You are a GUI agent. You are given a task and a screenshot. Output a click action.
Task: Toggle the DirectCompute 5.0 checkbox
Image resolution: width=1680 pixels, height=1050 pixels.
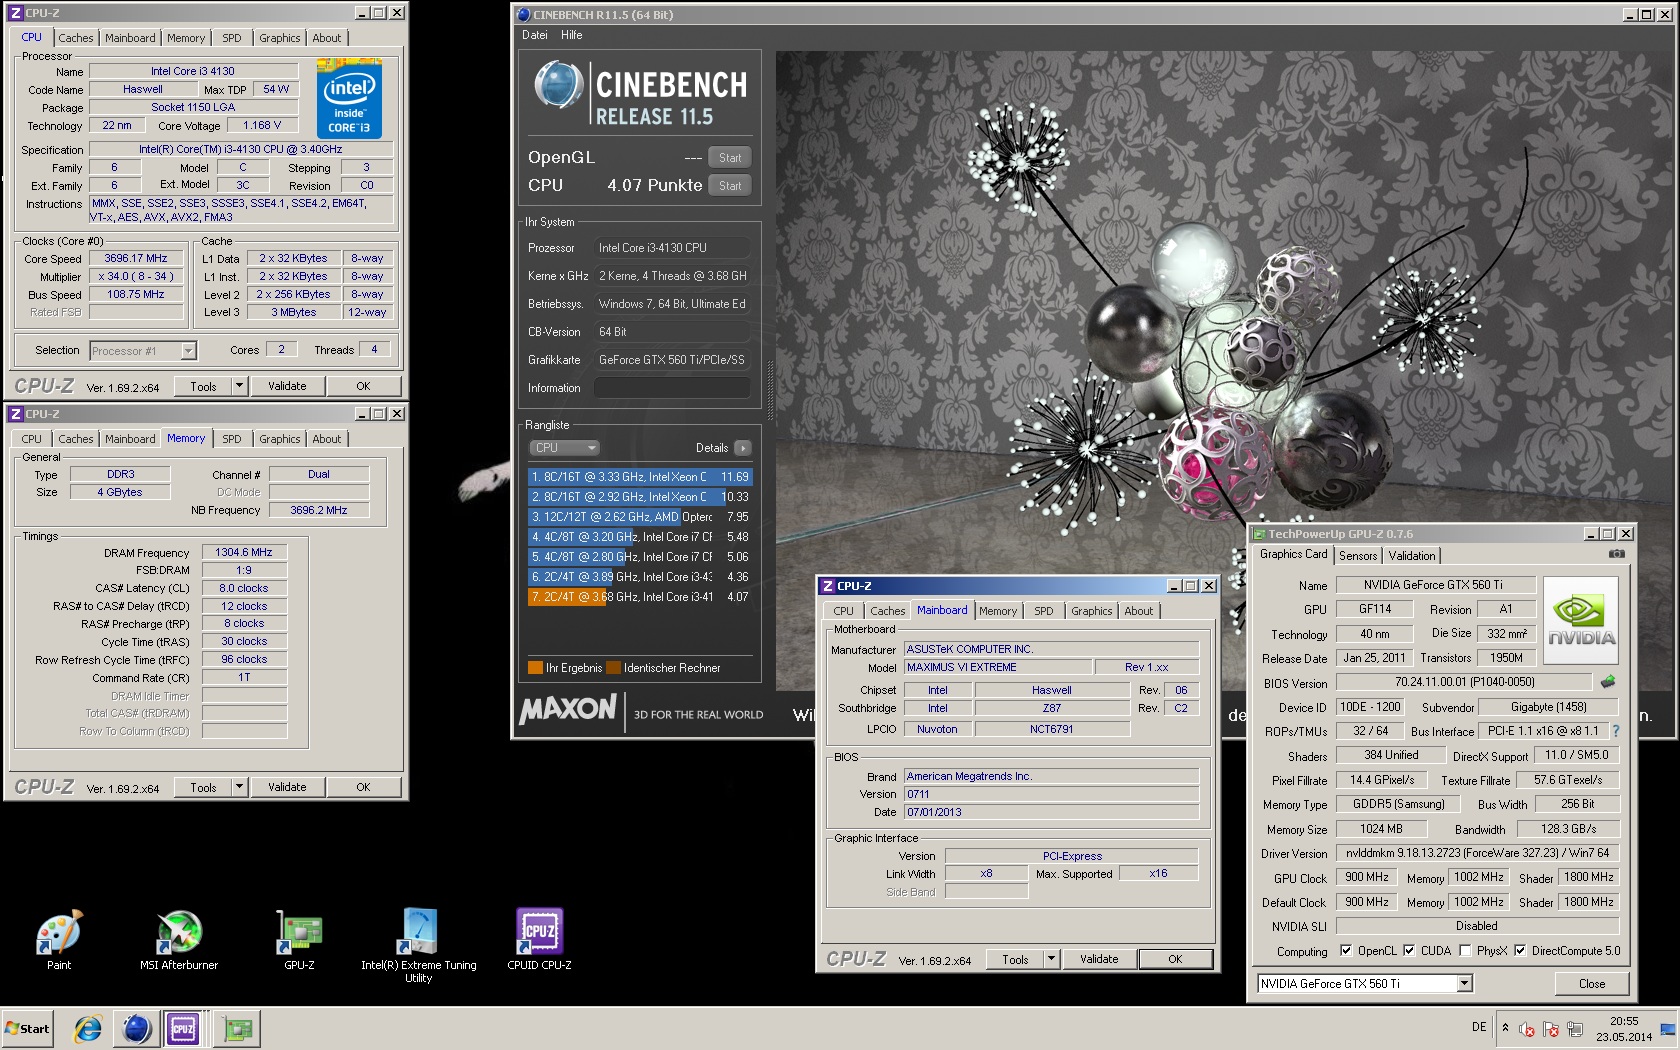coord(1520,951)
